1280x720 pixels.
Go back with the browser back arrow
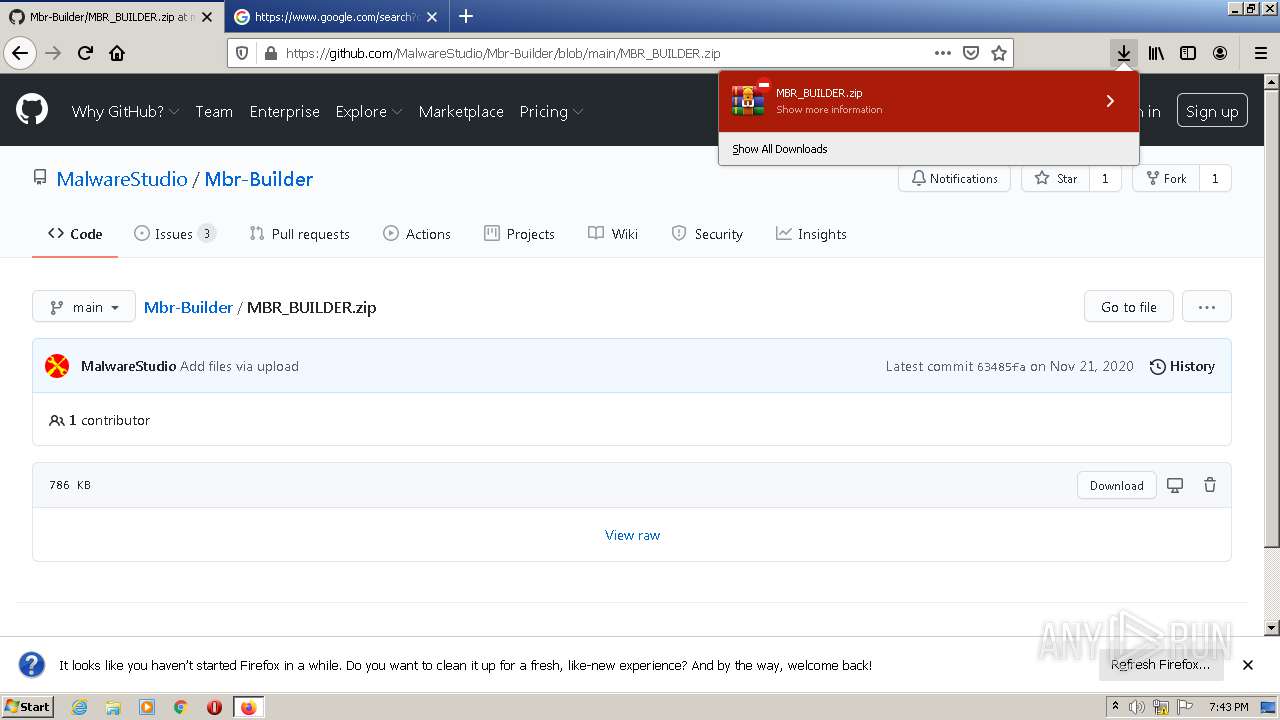[20, 53]
